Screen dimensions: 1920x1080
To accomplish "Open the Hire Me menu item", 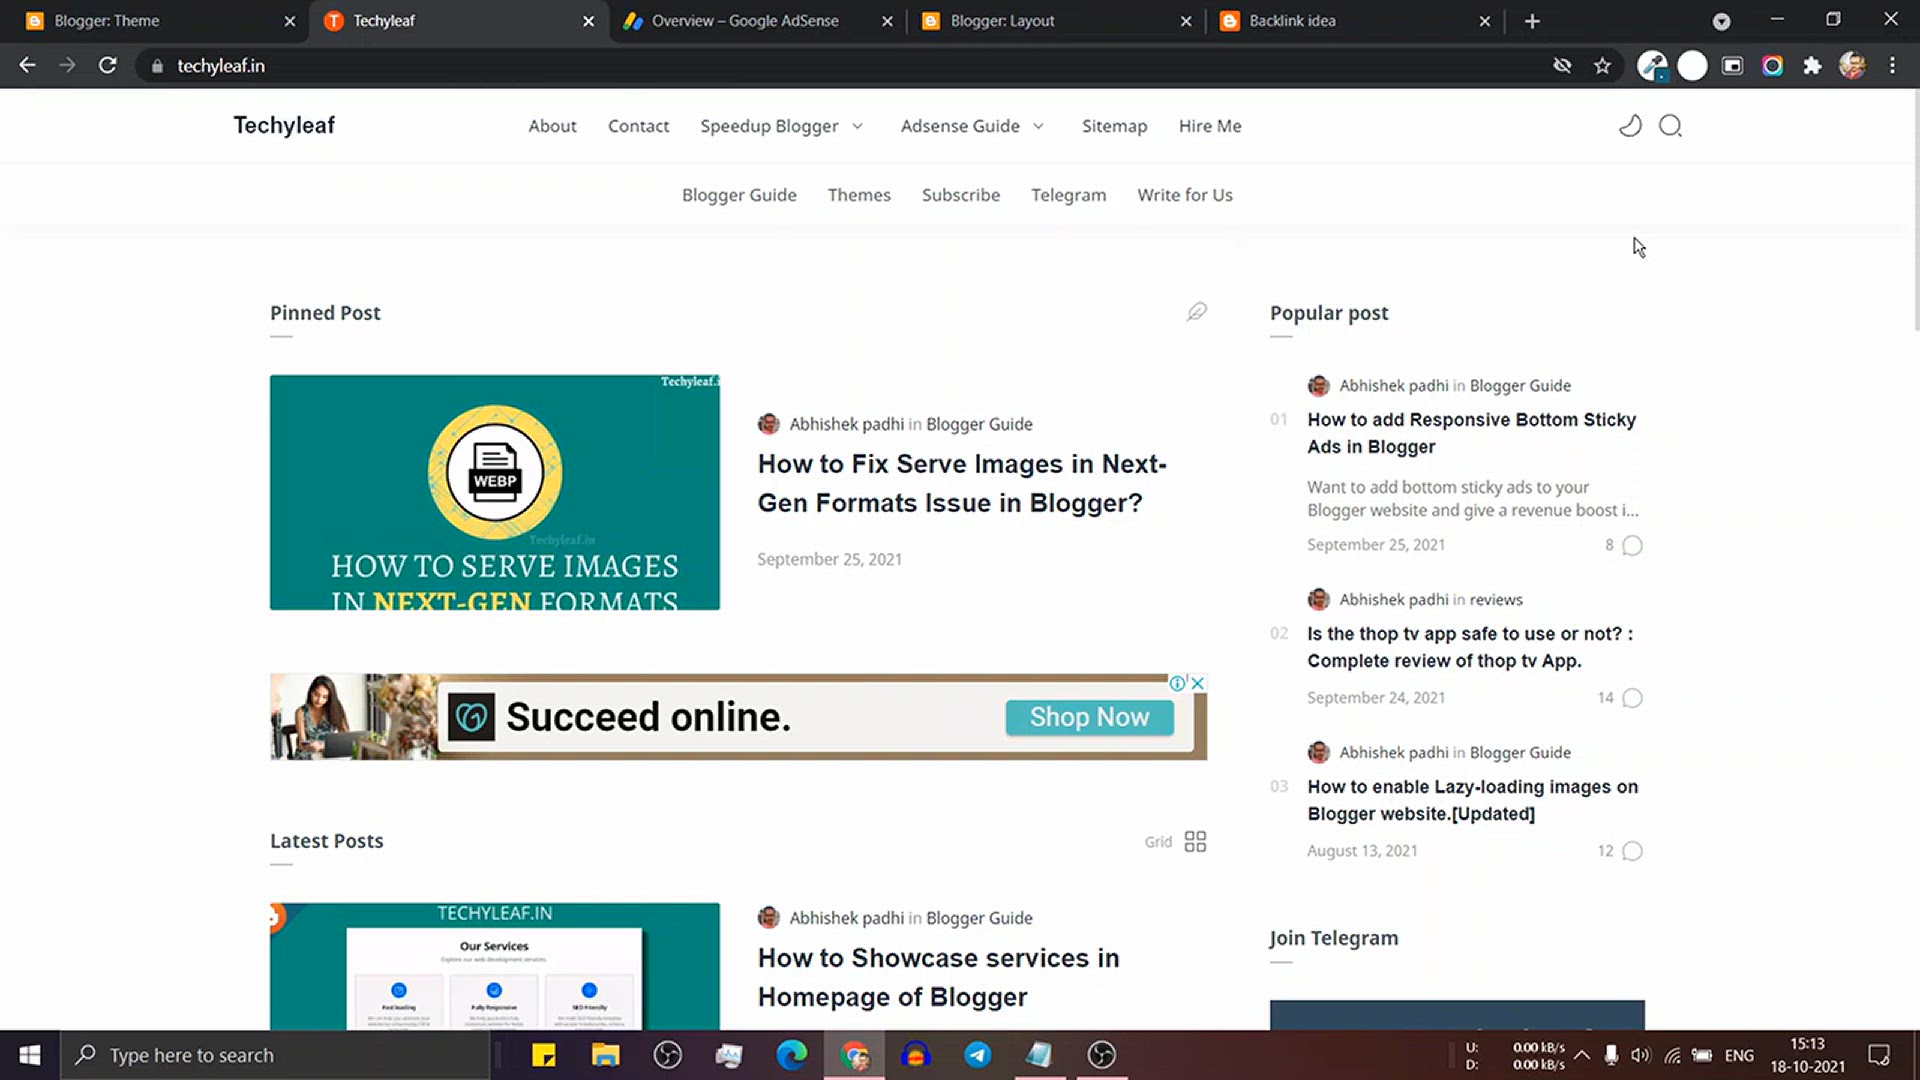I will [1209, 126].
